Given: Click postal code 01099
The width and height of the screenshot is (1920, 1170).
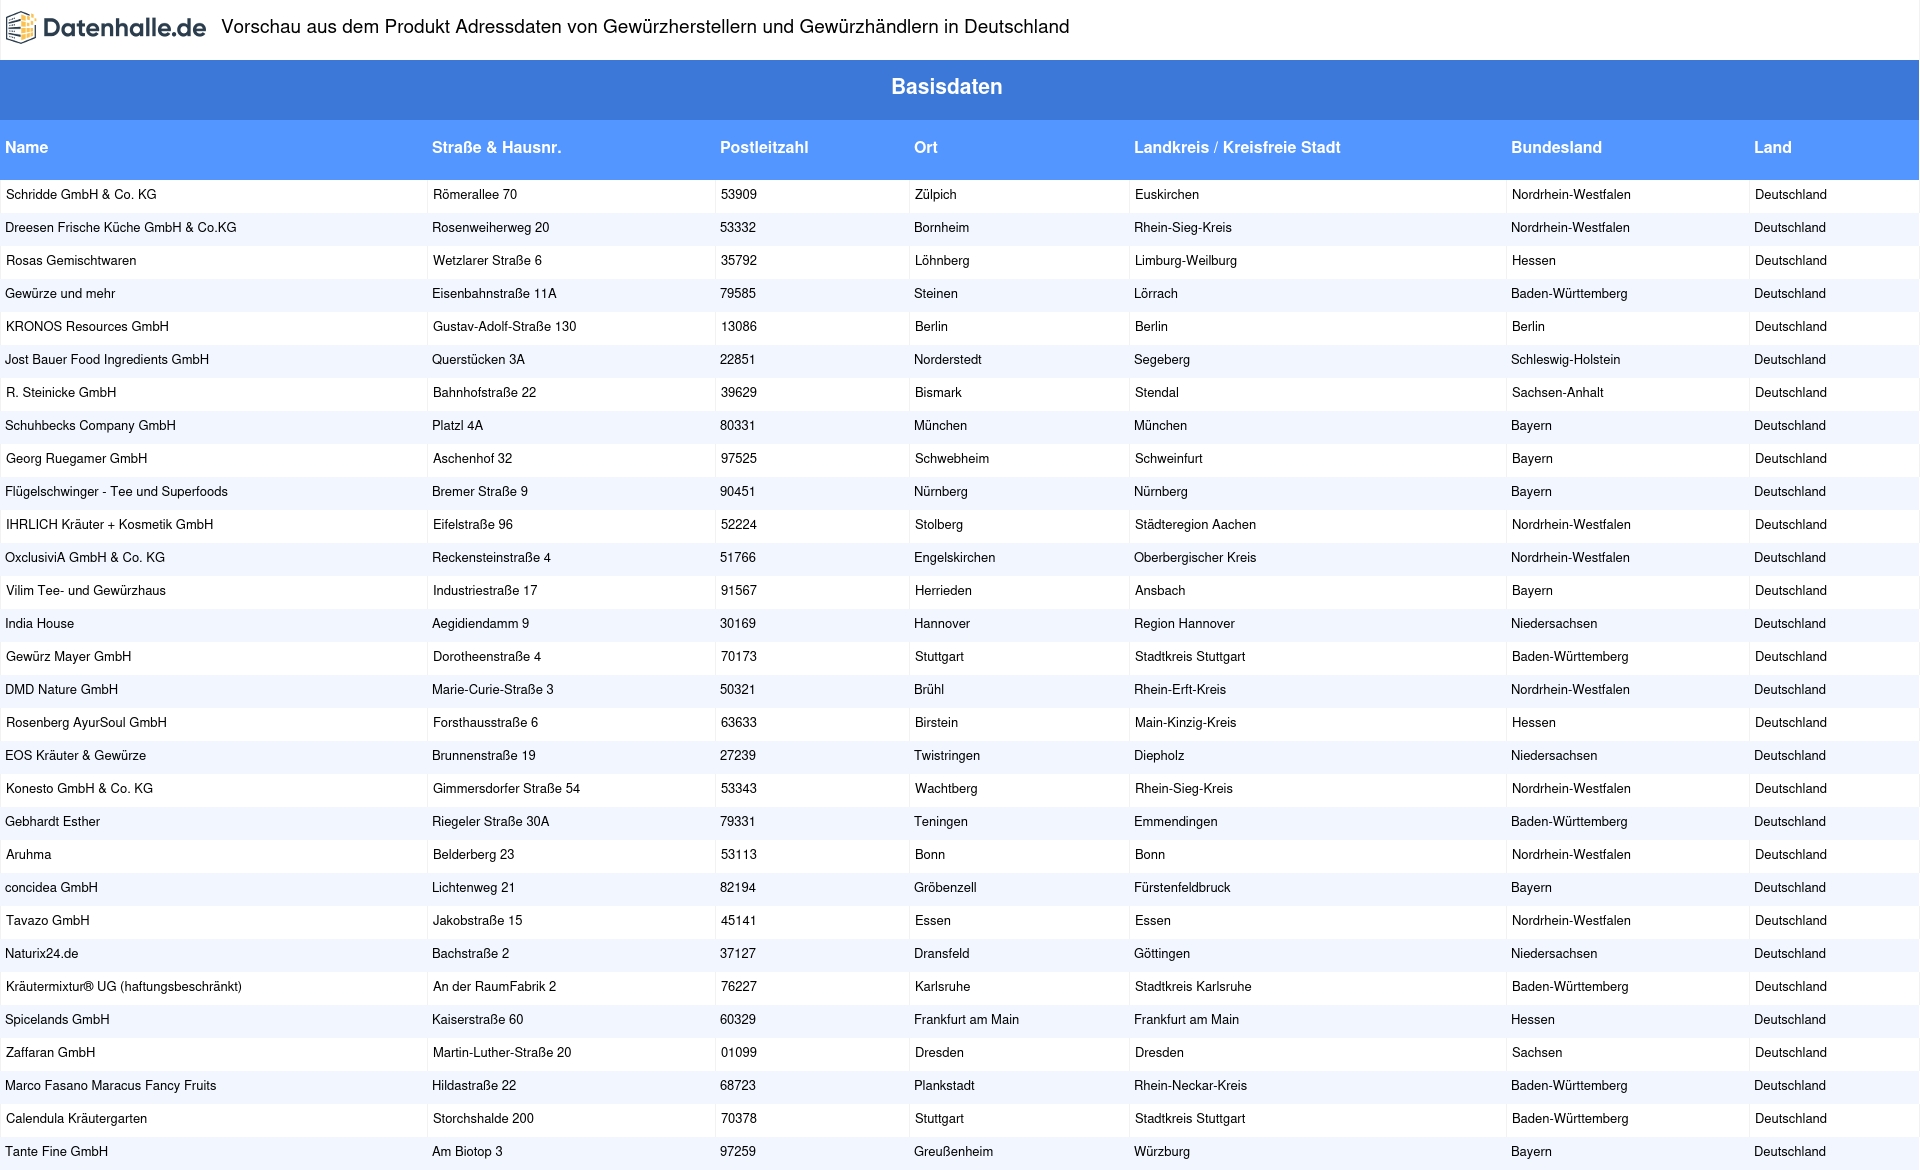Looking at the screenshot, I should coord(738,1053).
